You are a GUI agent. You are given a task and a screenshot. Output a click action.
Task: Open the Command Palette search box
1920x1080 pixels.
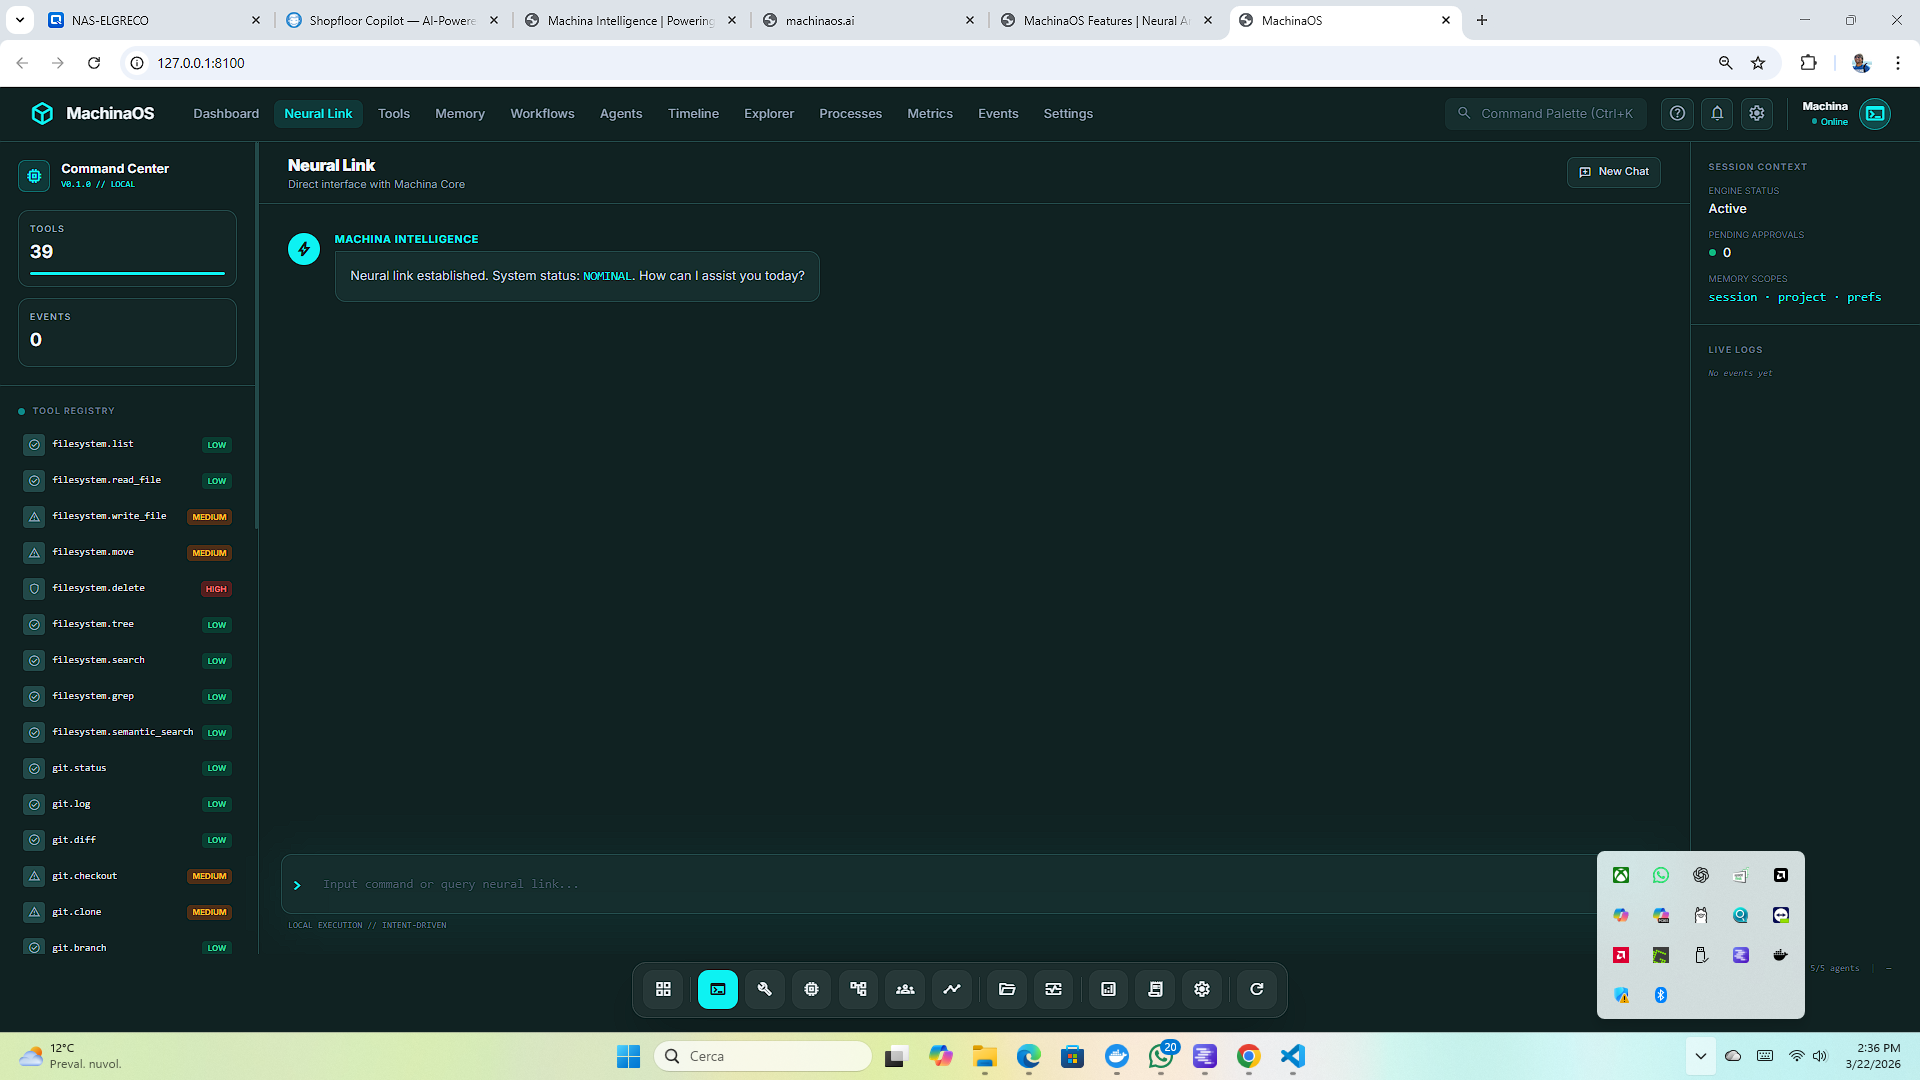1546,114
